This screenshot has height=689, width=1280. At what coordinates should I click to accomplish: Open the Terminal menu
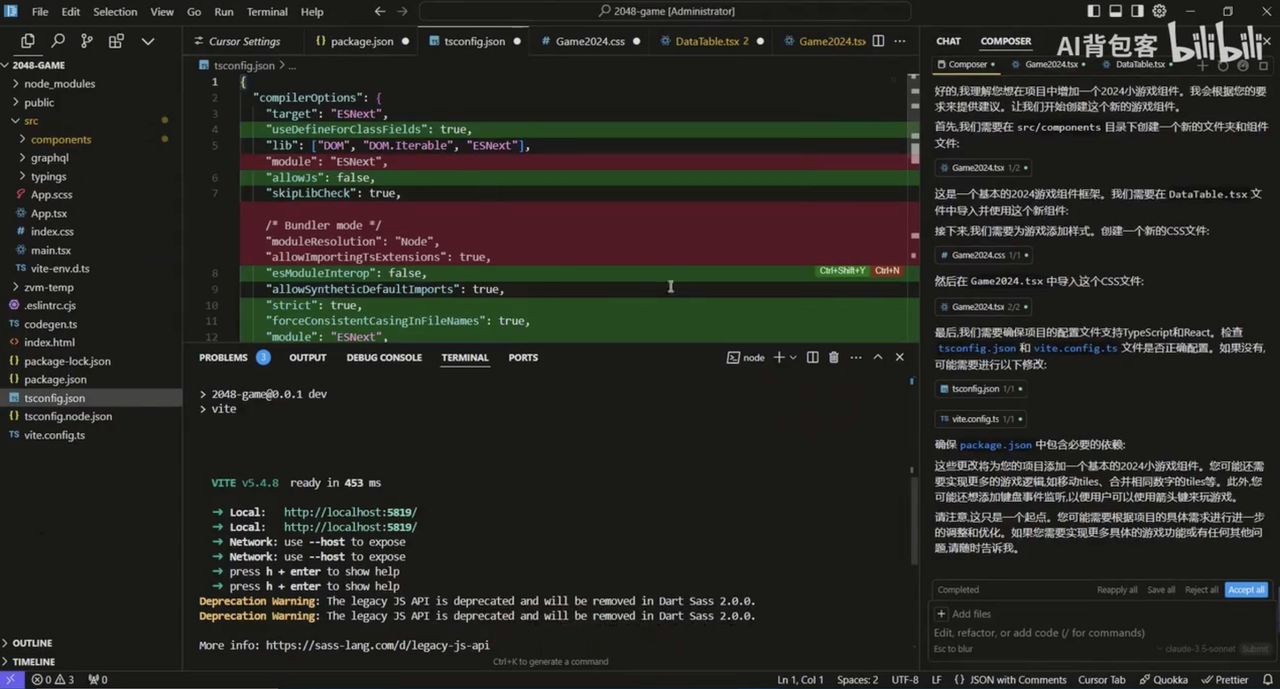coord(267,12)
